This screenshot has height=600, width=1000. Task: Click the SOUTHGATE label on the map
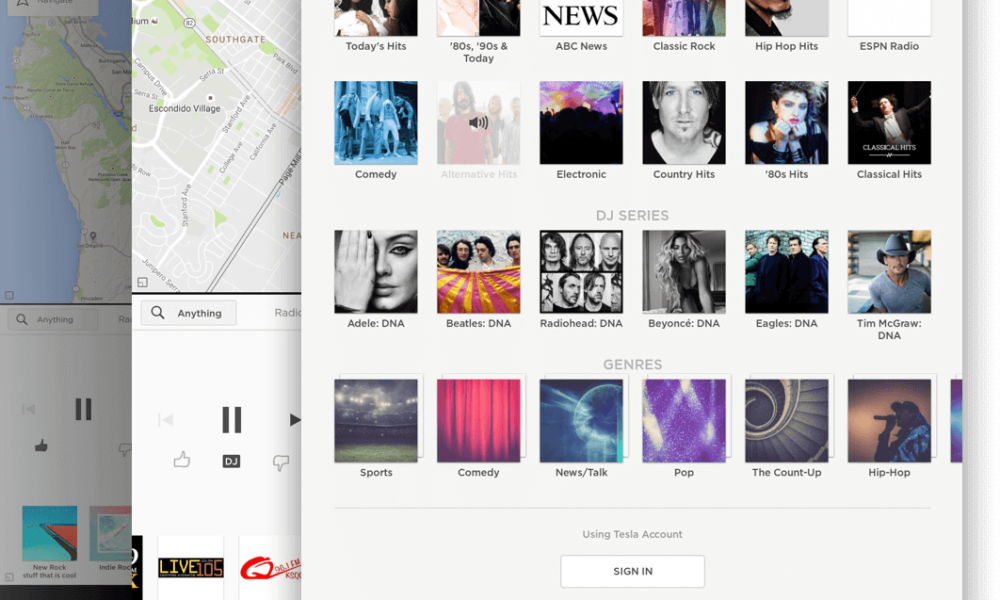[x=235, y=40]
